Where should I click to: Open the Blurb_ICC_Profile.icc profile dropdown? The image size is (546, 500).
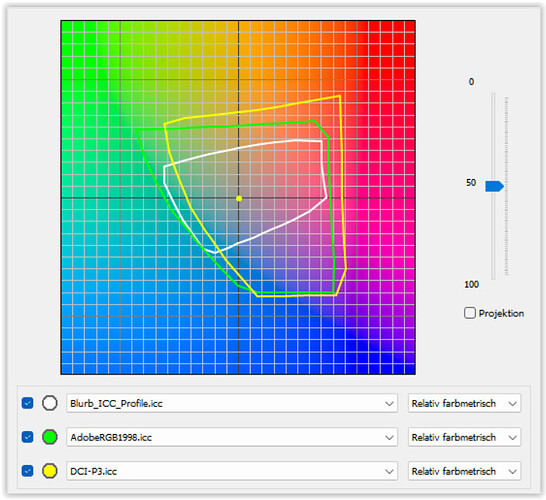[232, 403]
